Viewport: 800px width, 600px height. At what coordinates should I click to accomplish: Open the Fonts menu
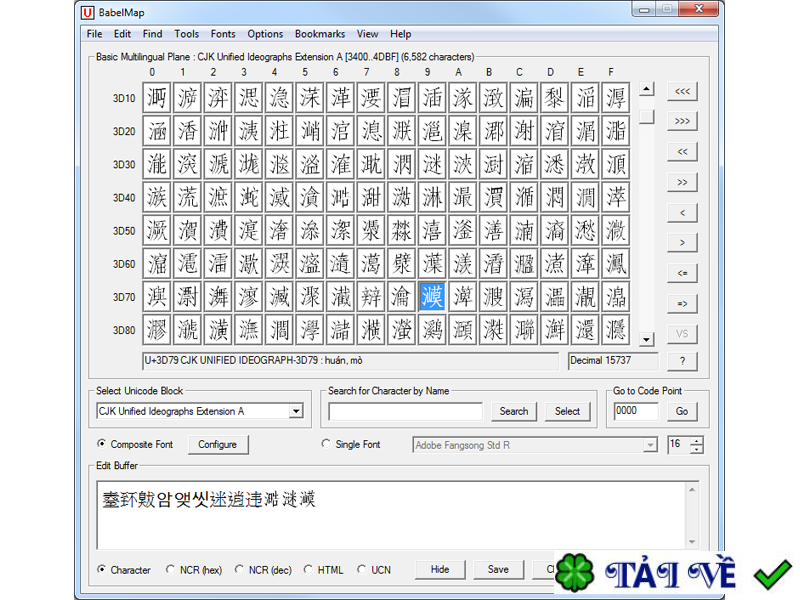tap(223, 34)
